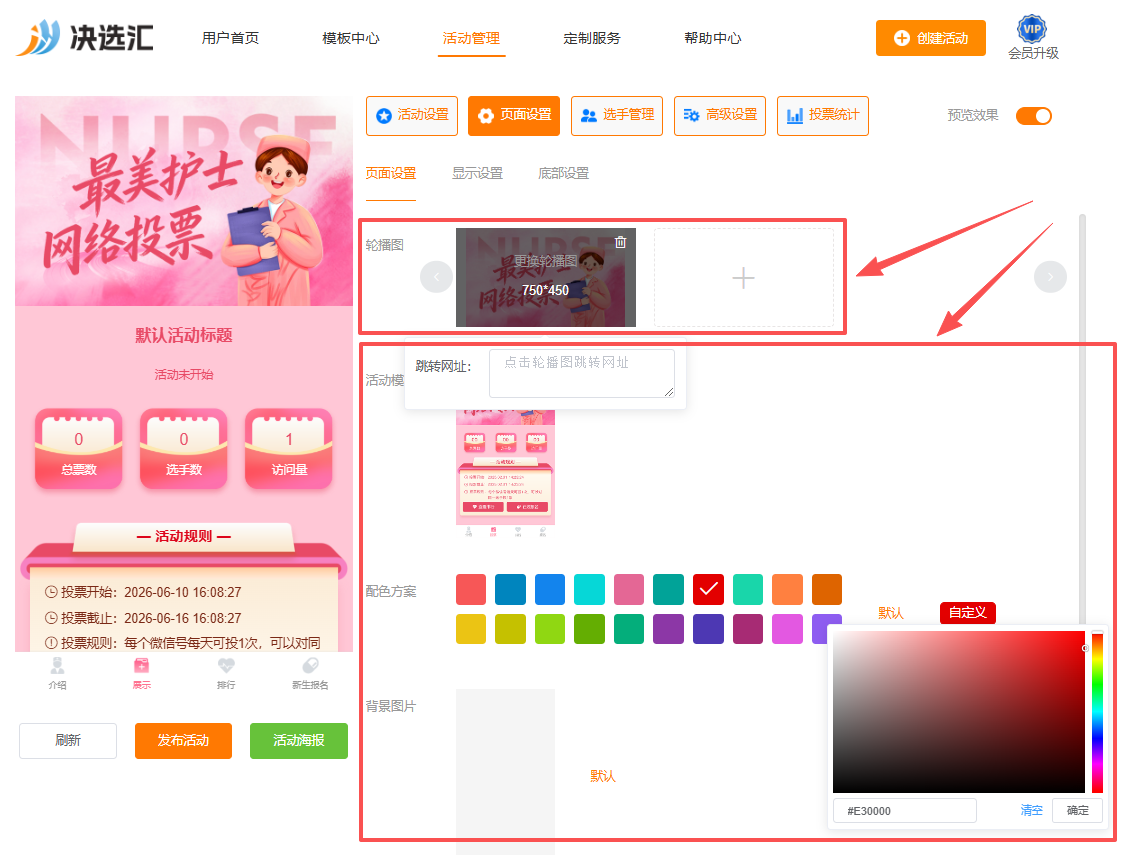Click the 活动海报 button
The width and height of the screenshot is (1138, 855).
tap(298, 740)
